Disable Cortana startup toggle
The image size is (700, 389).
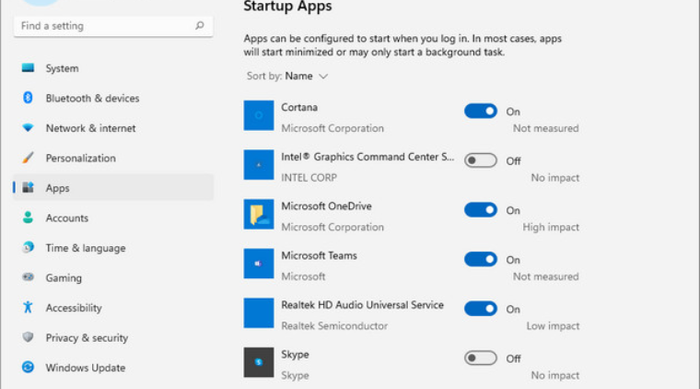click(480, 111)
